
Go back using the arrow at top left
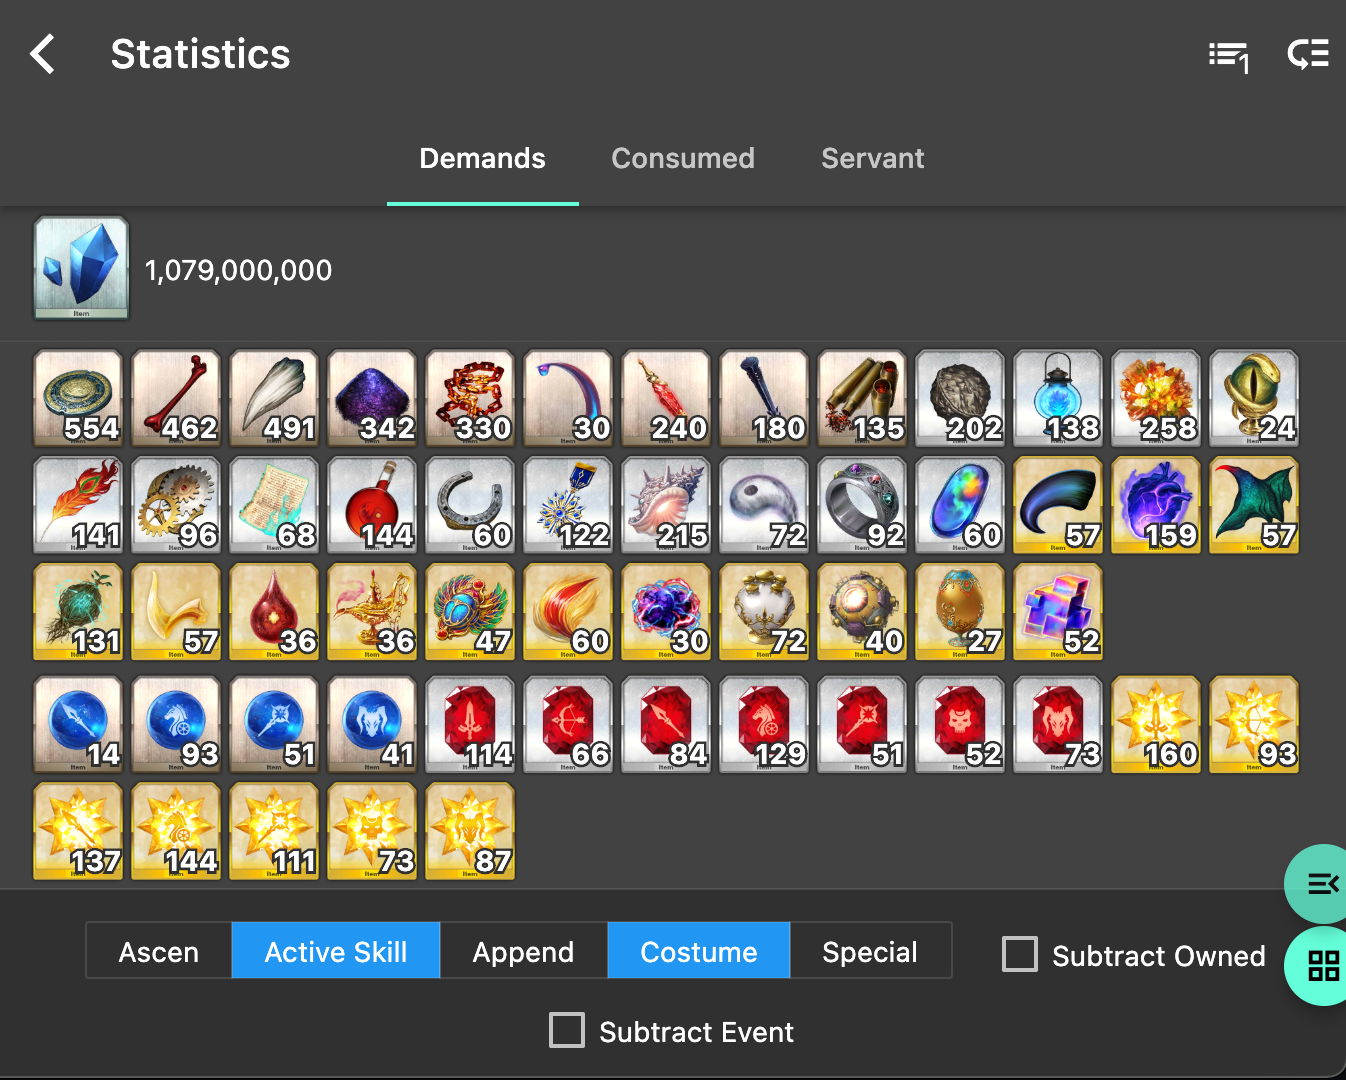tap(42, 54)
